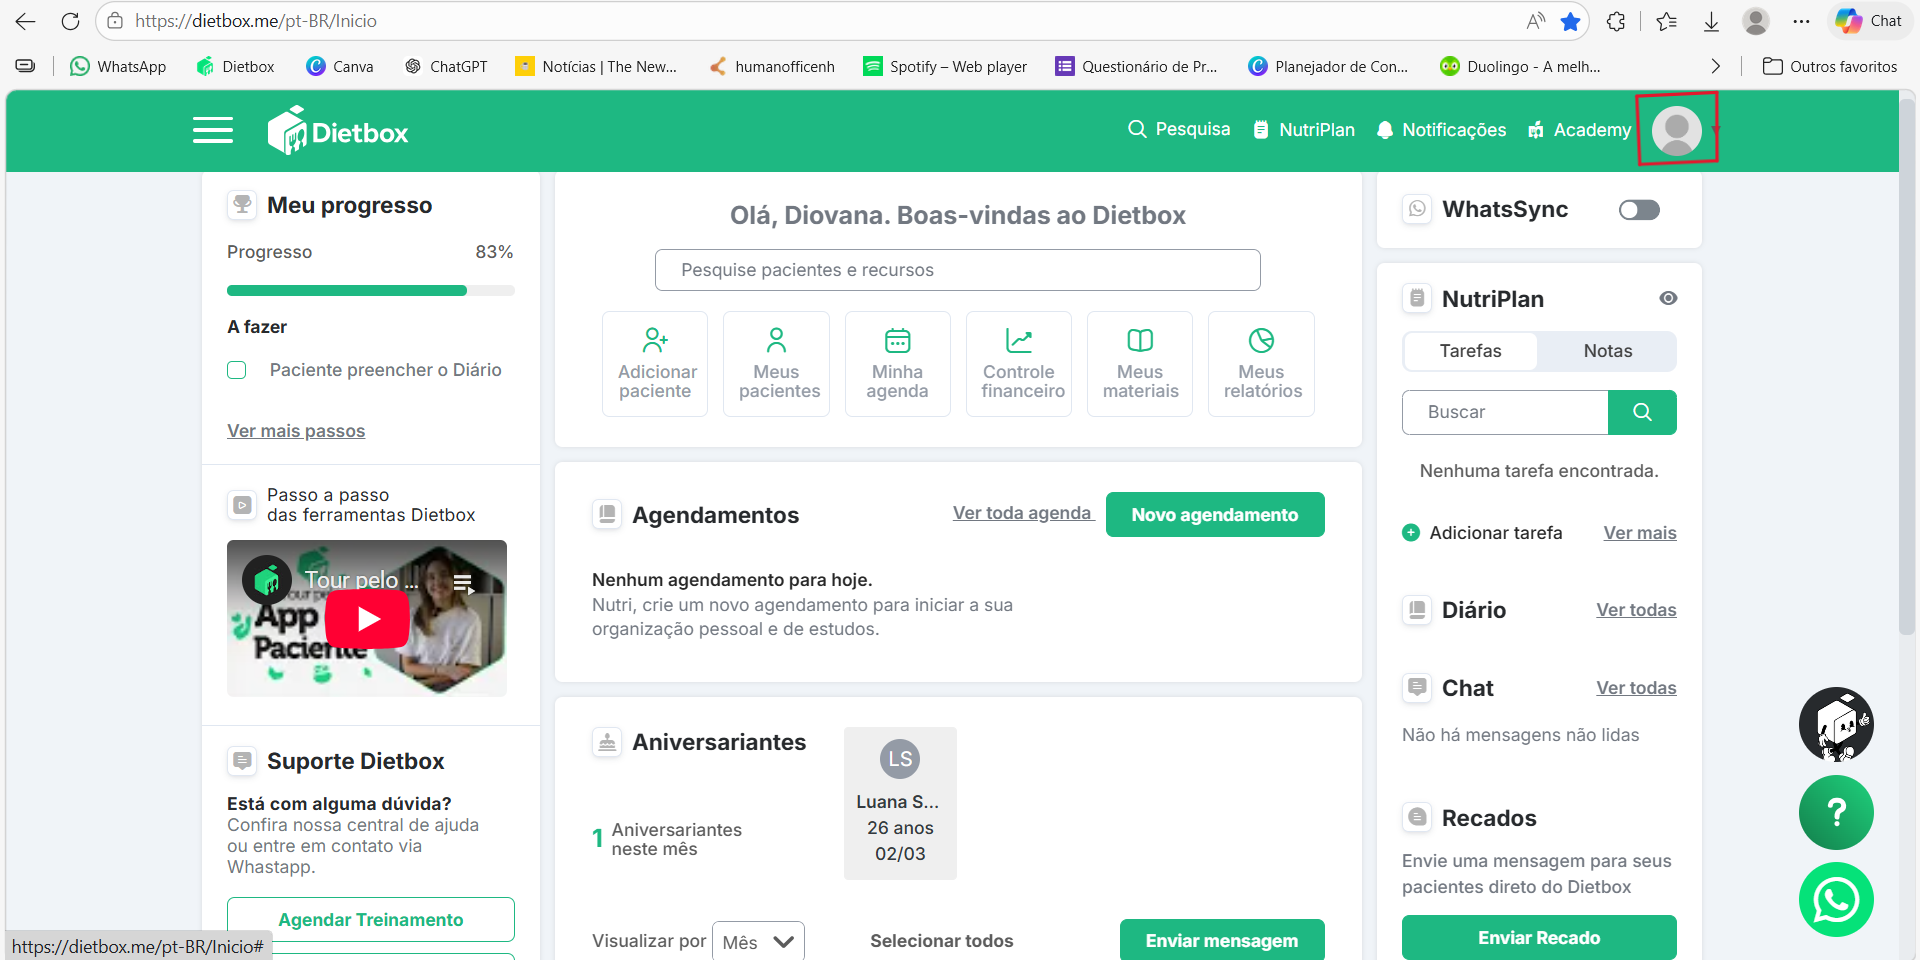The height and width of the screenshot is (960, 1920).
Task: Click Agendar Treinamento button
Action: click(x=371, y=920)
